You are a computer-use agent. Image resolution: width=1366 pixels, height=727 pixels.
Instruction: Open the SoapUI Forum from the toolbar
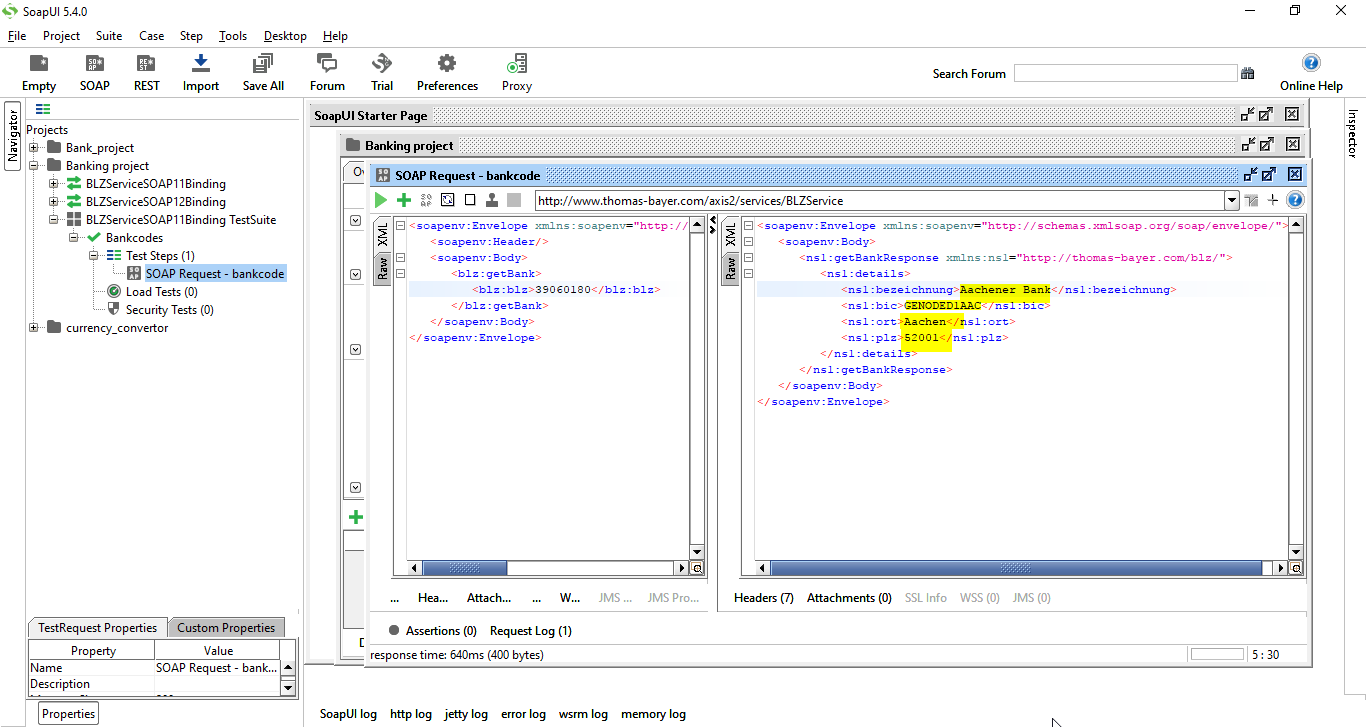pyautogui.click(x=326, y=71)
